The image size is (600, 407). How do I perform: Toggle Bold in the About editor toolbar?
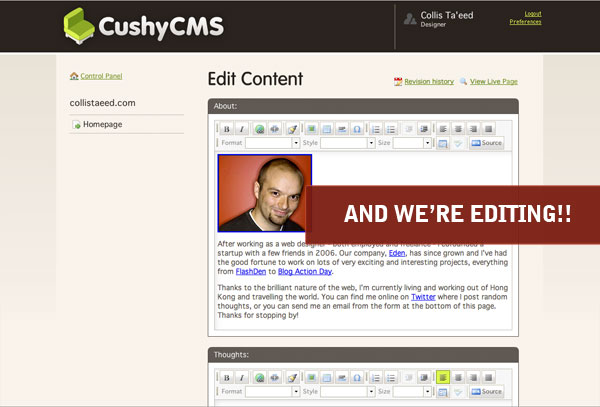(227, 129)
